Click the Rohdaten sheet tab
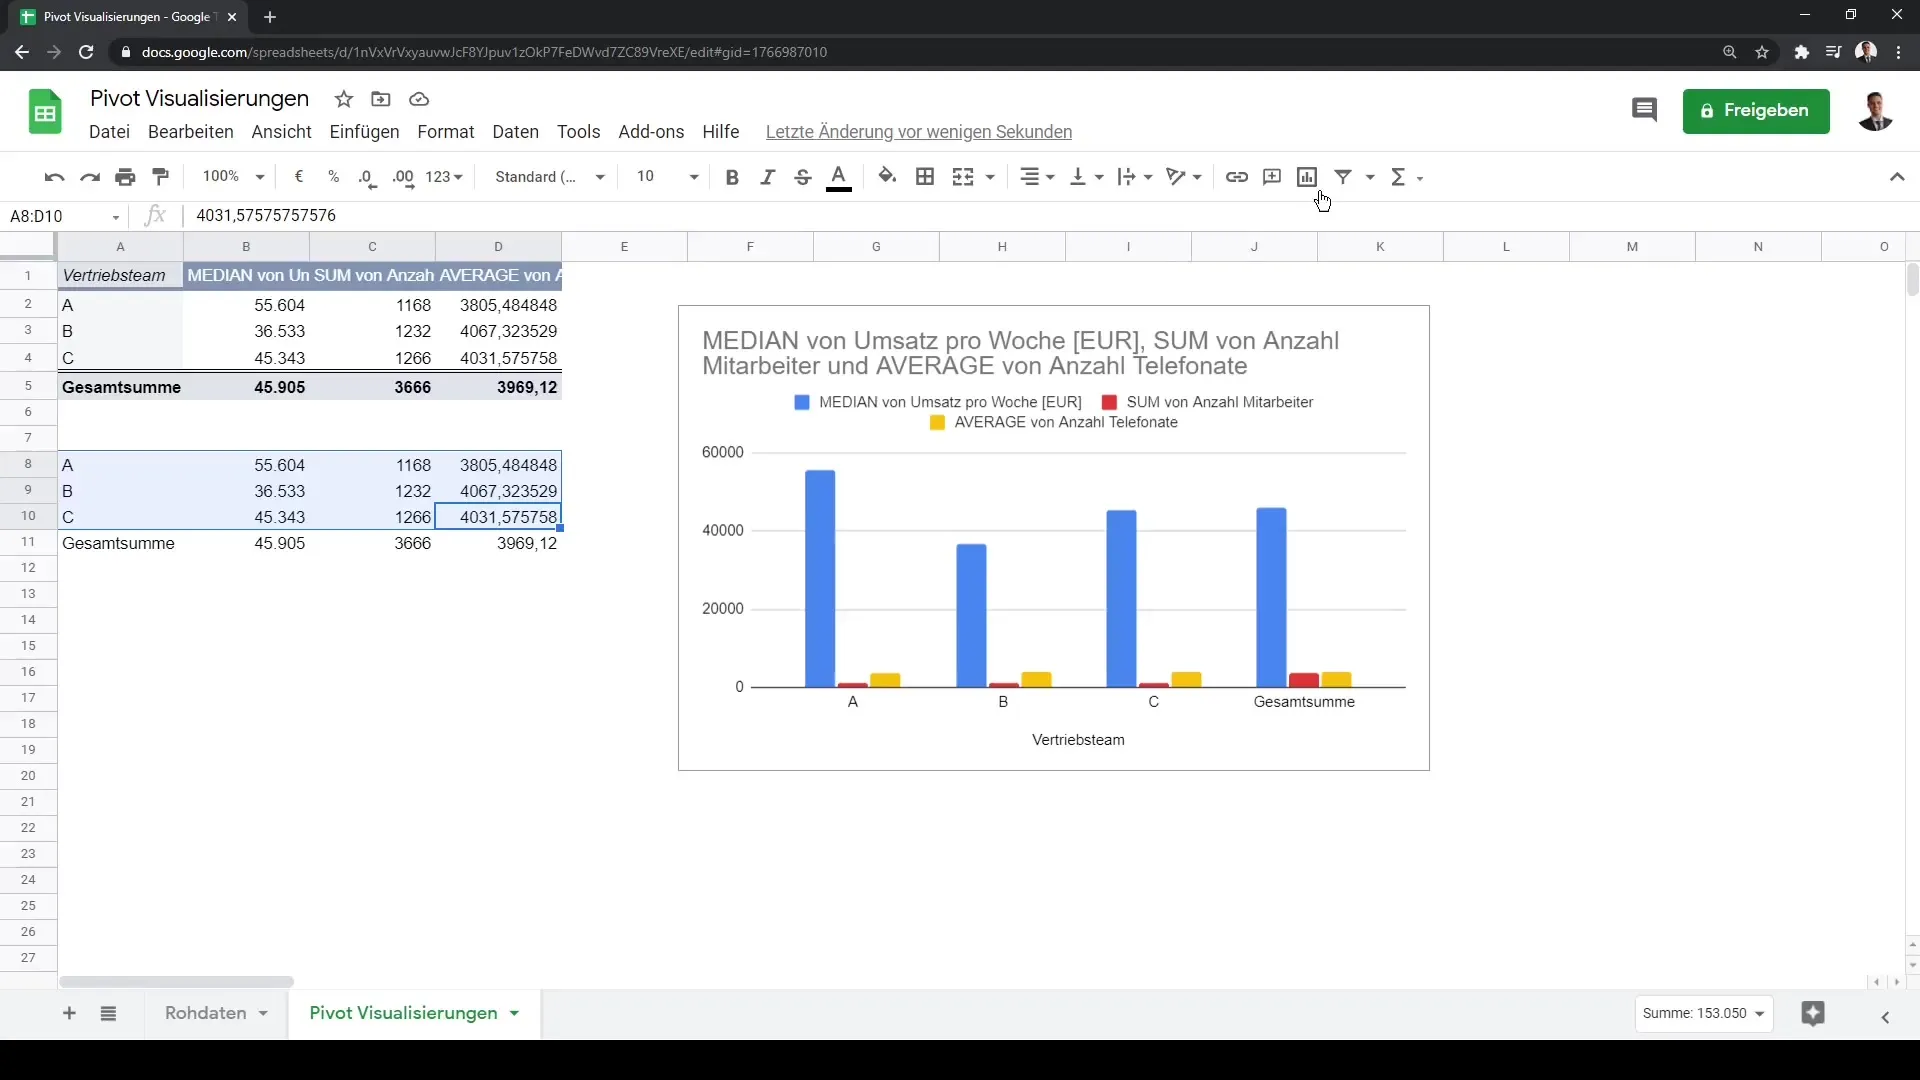This screenshot has width=1920, height=1080. pyautogui.click(x=206, y=1013)
